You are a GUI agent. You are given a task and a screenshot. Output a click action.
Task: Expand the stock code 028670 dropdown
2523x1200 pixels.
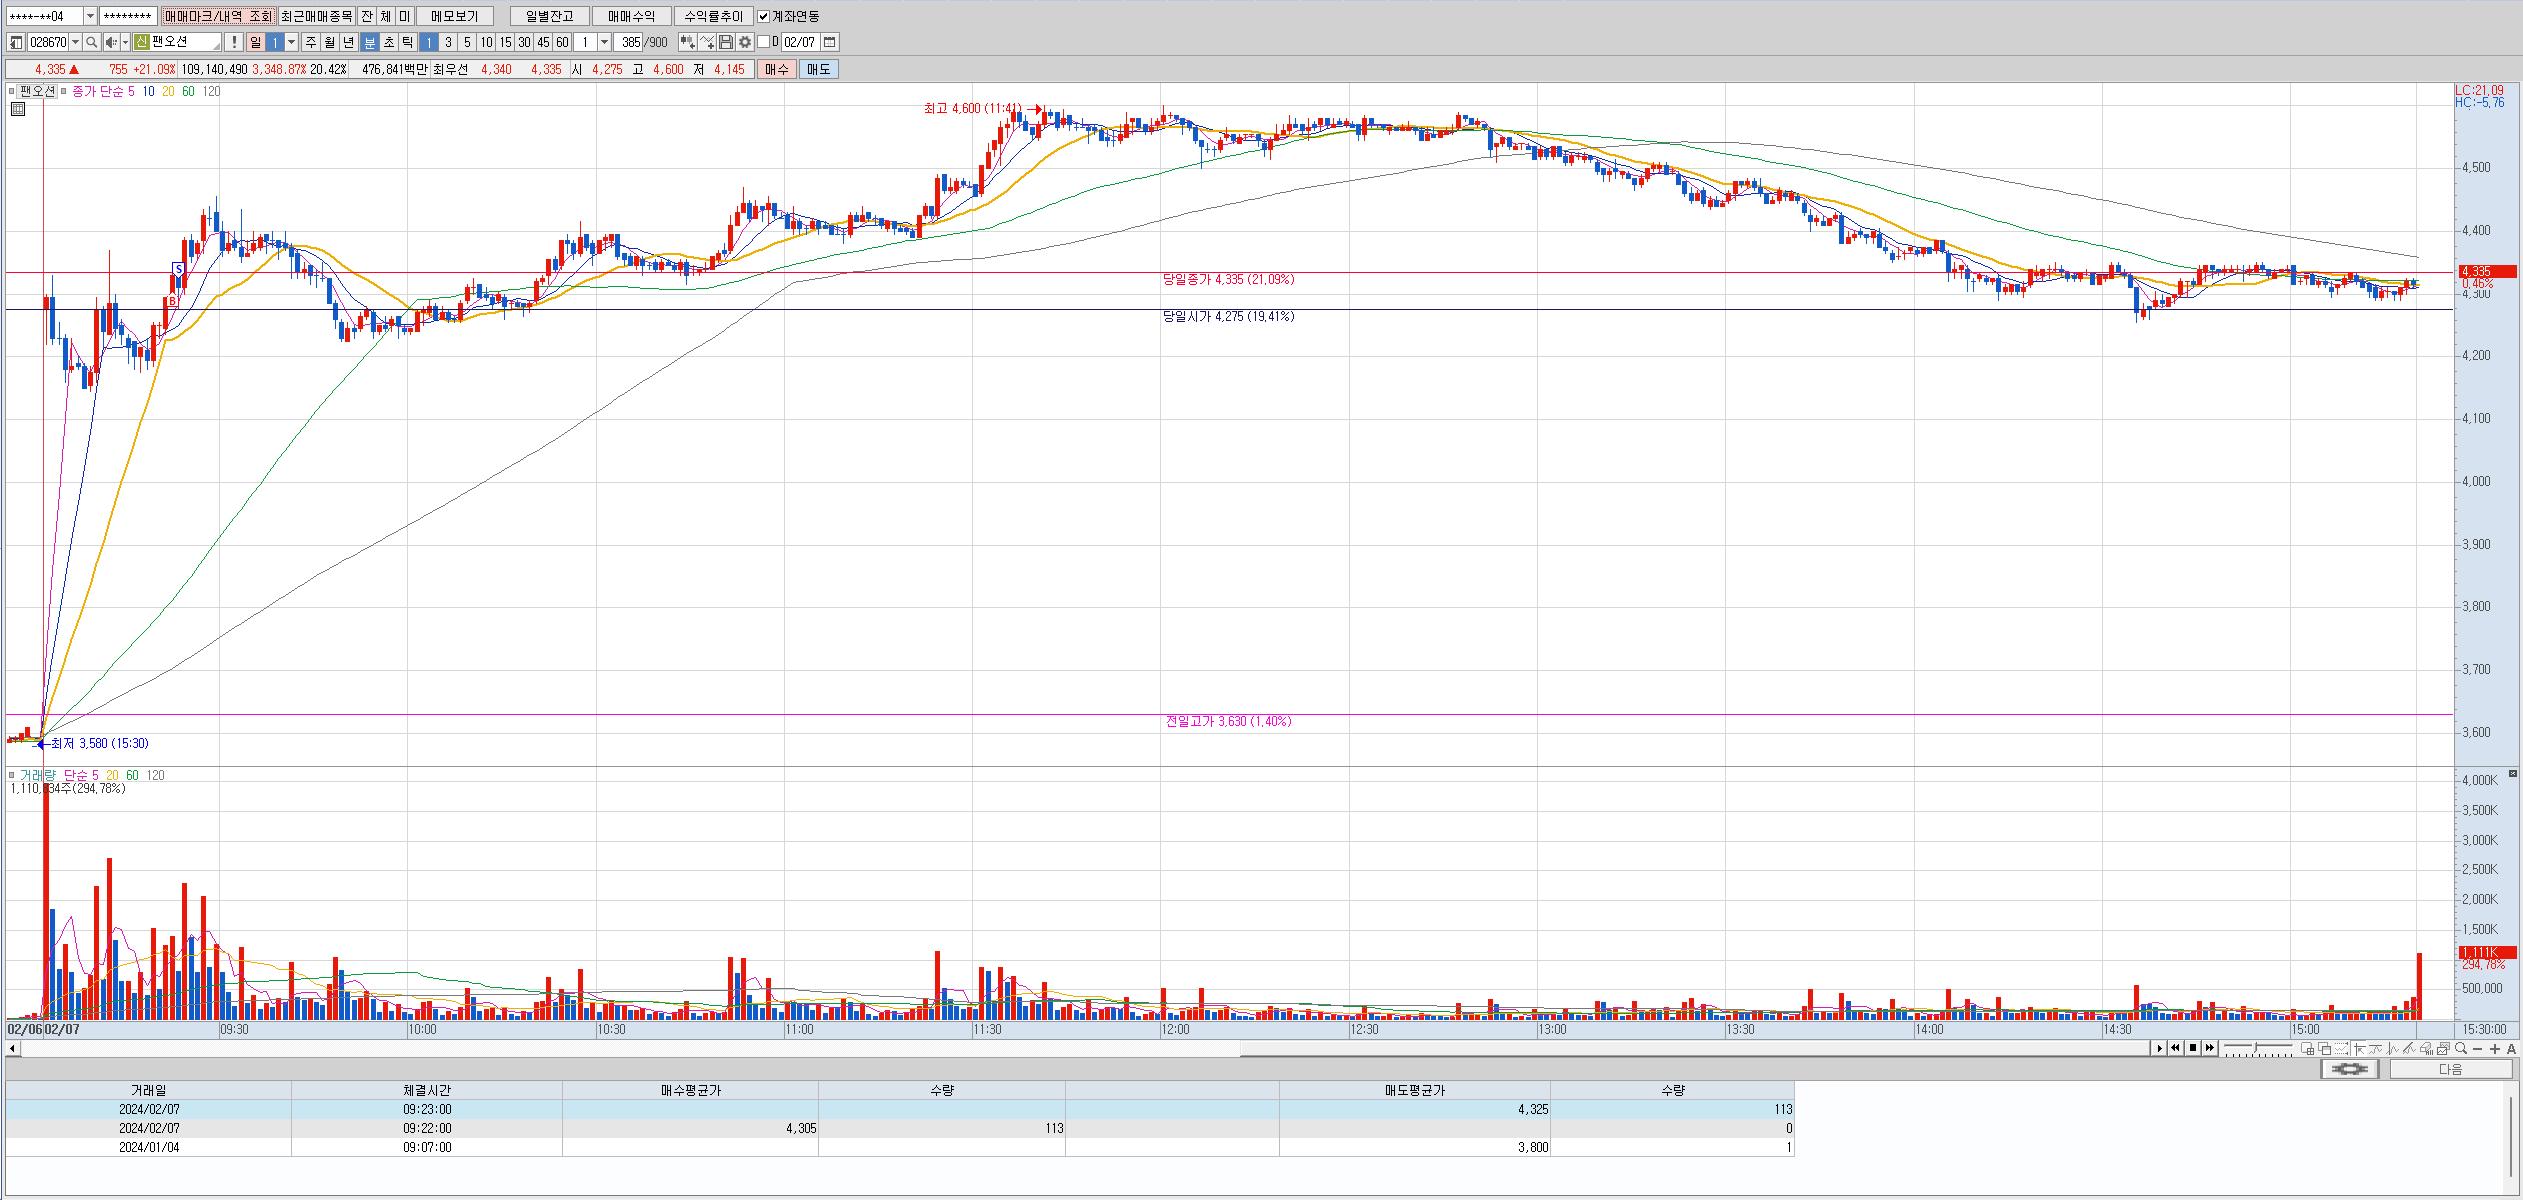tap(75, 42)
